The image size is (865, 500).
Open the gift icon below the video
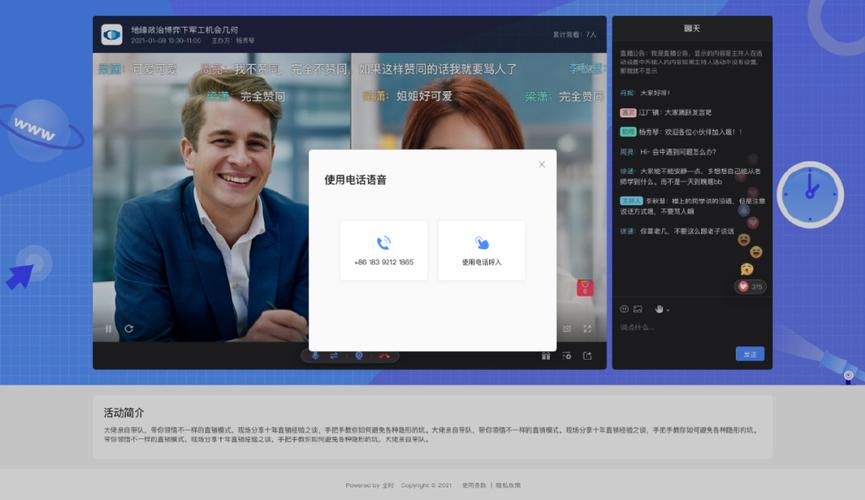coord(546,356)
